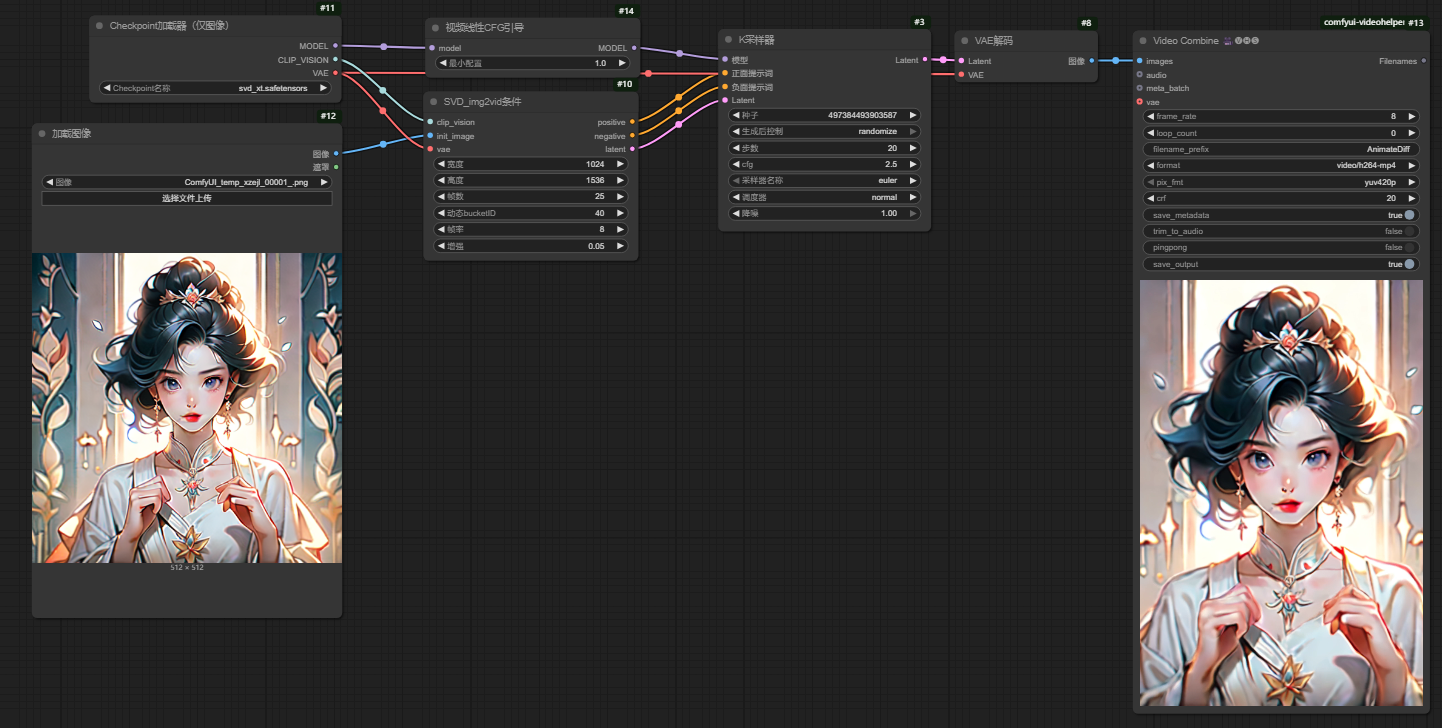Click the 选择文件上传 upload button

click(x=186, y=199)
